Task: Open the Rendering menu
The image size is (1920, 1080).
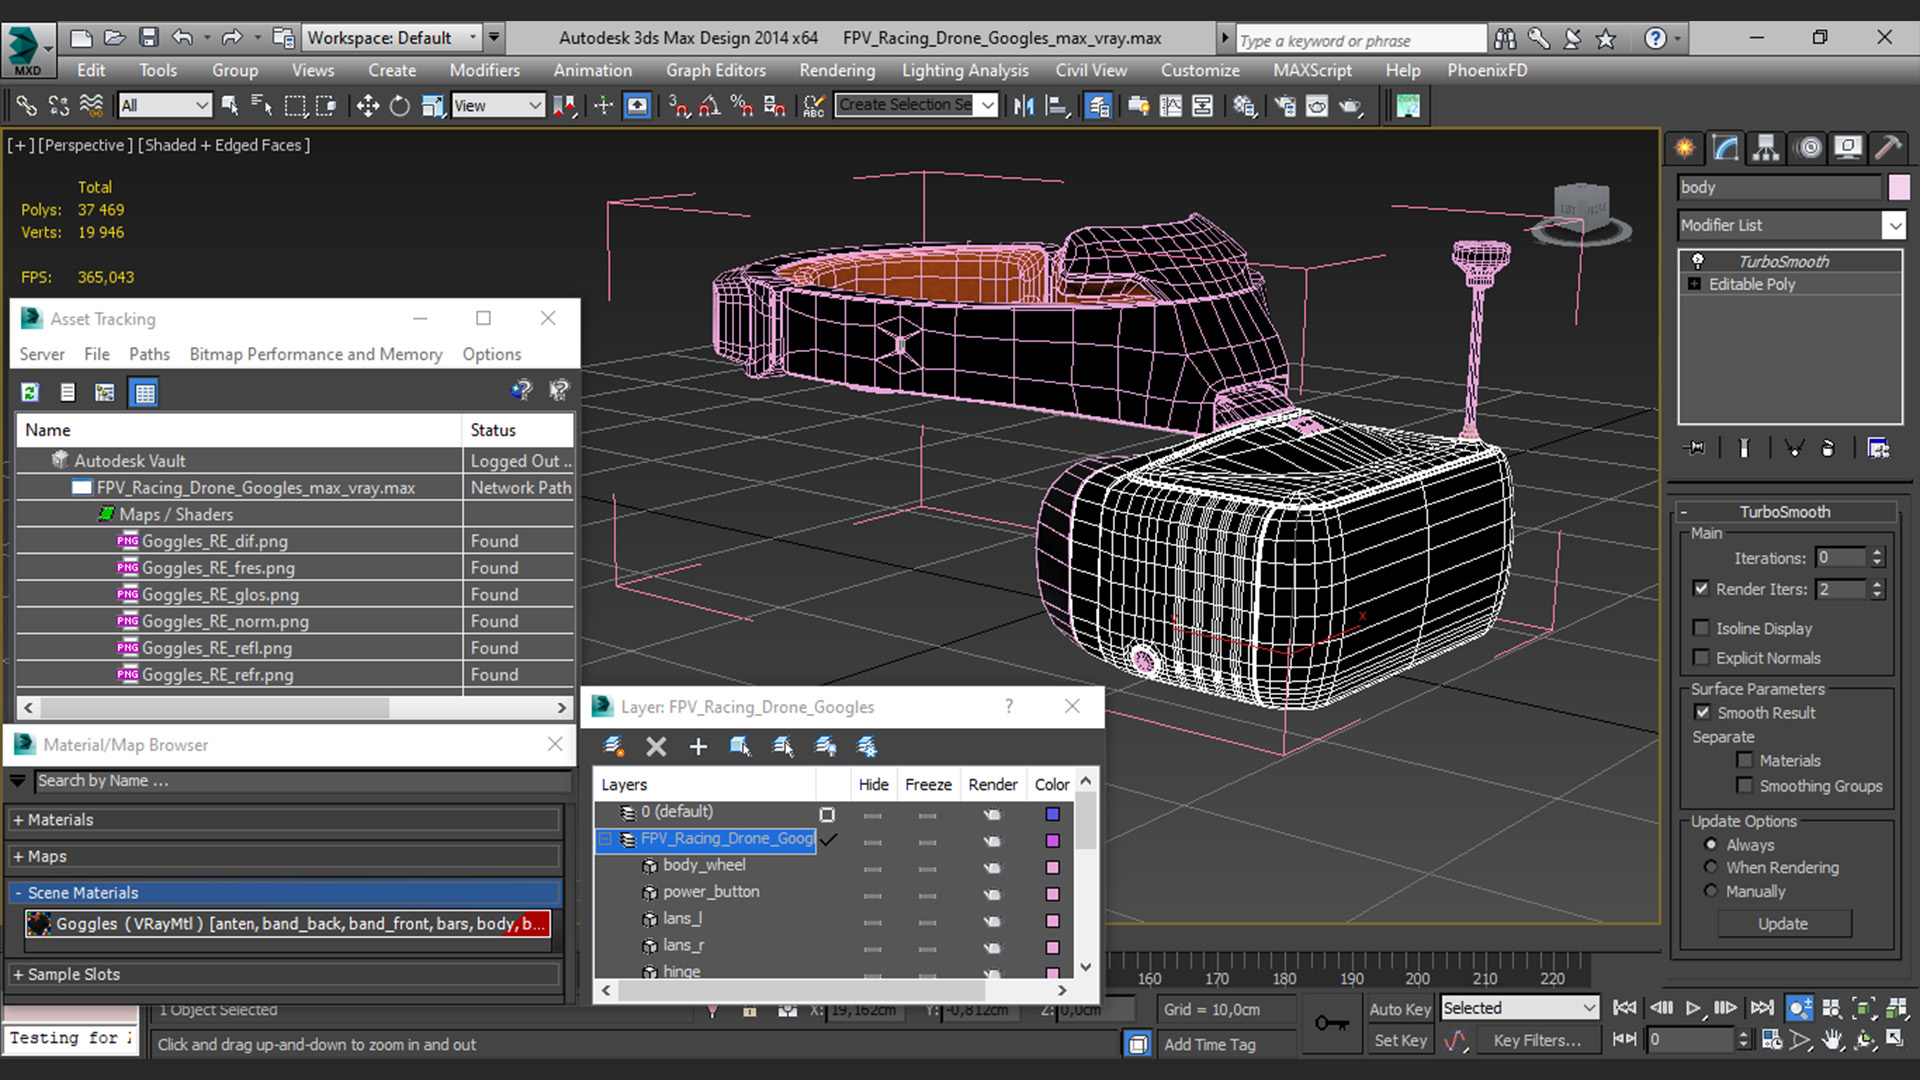Action: point(837,70)
